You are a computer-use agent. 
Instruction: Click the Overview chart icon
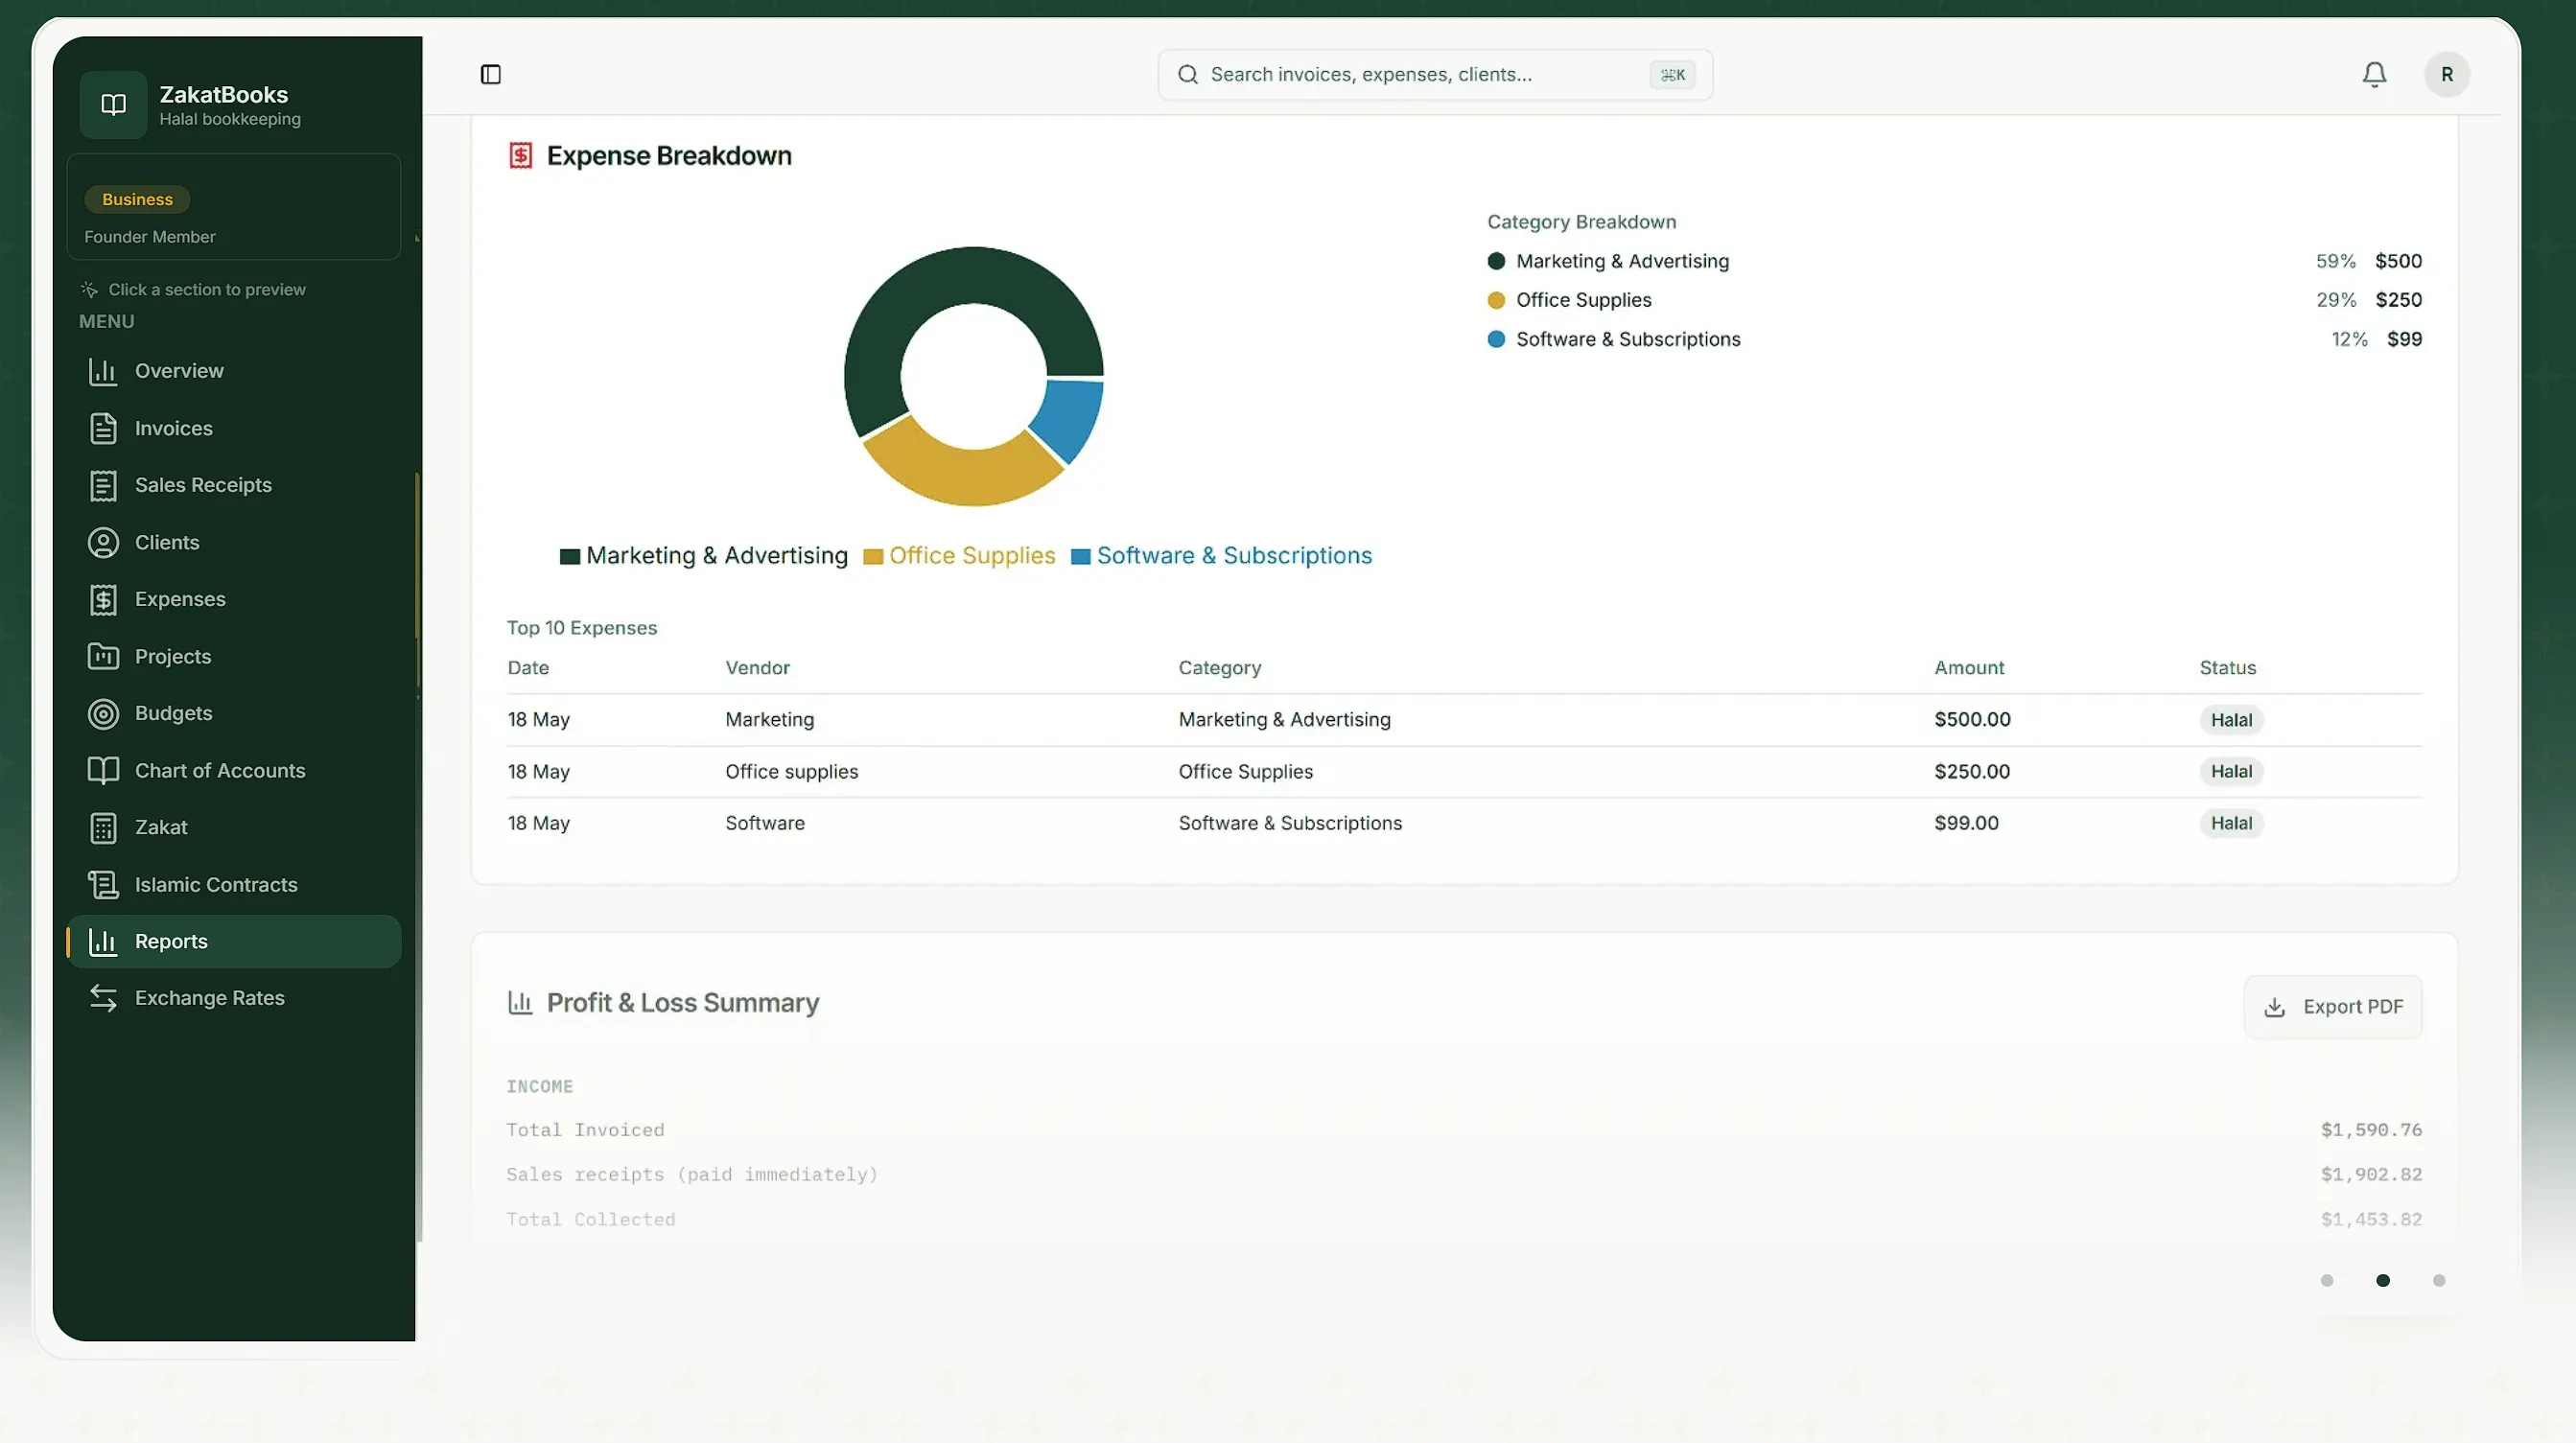point(103,371)
